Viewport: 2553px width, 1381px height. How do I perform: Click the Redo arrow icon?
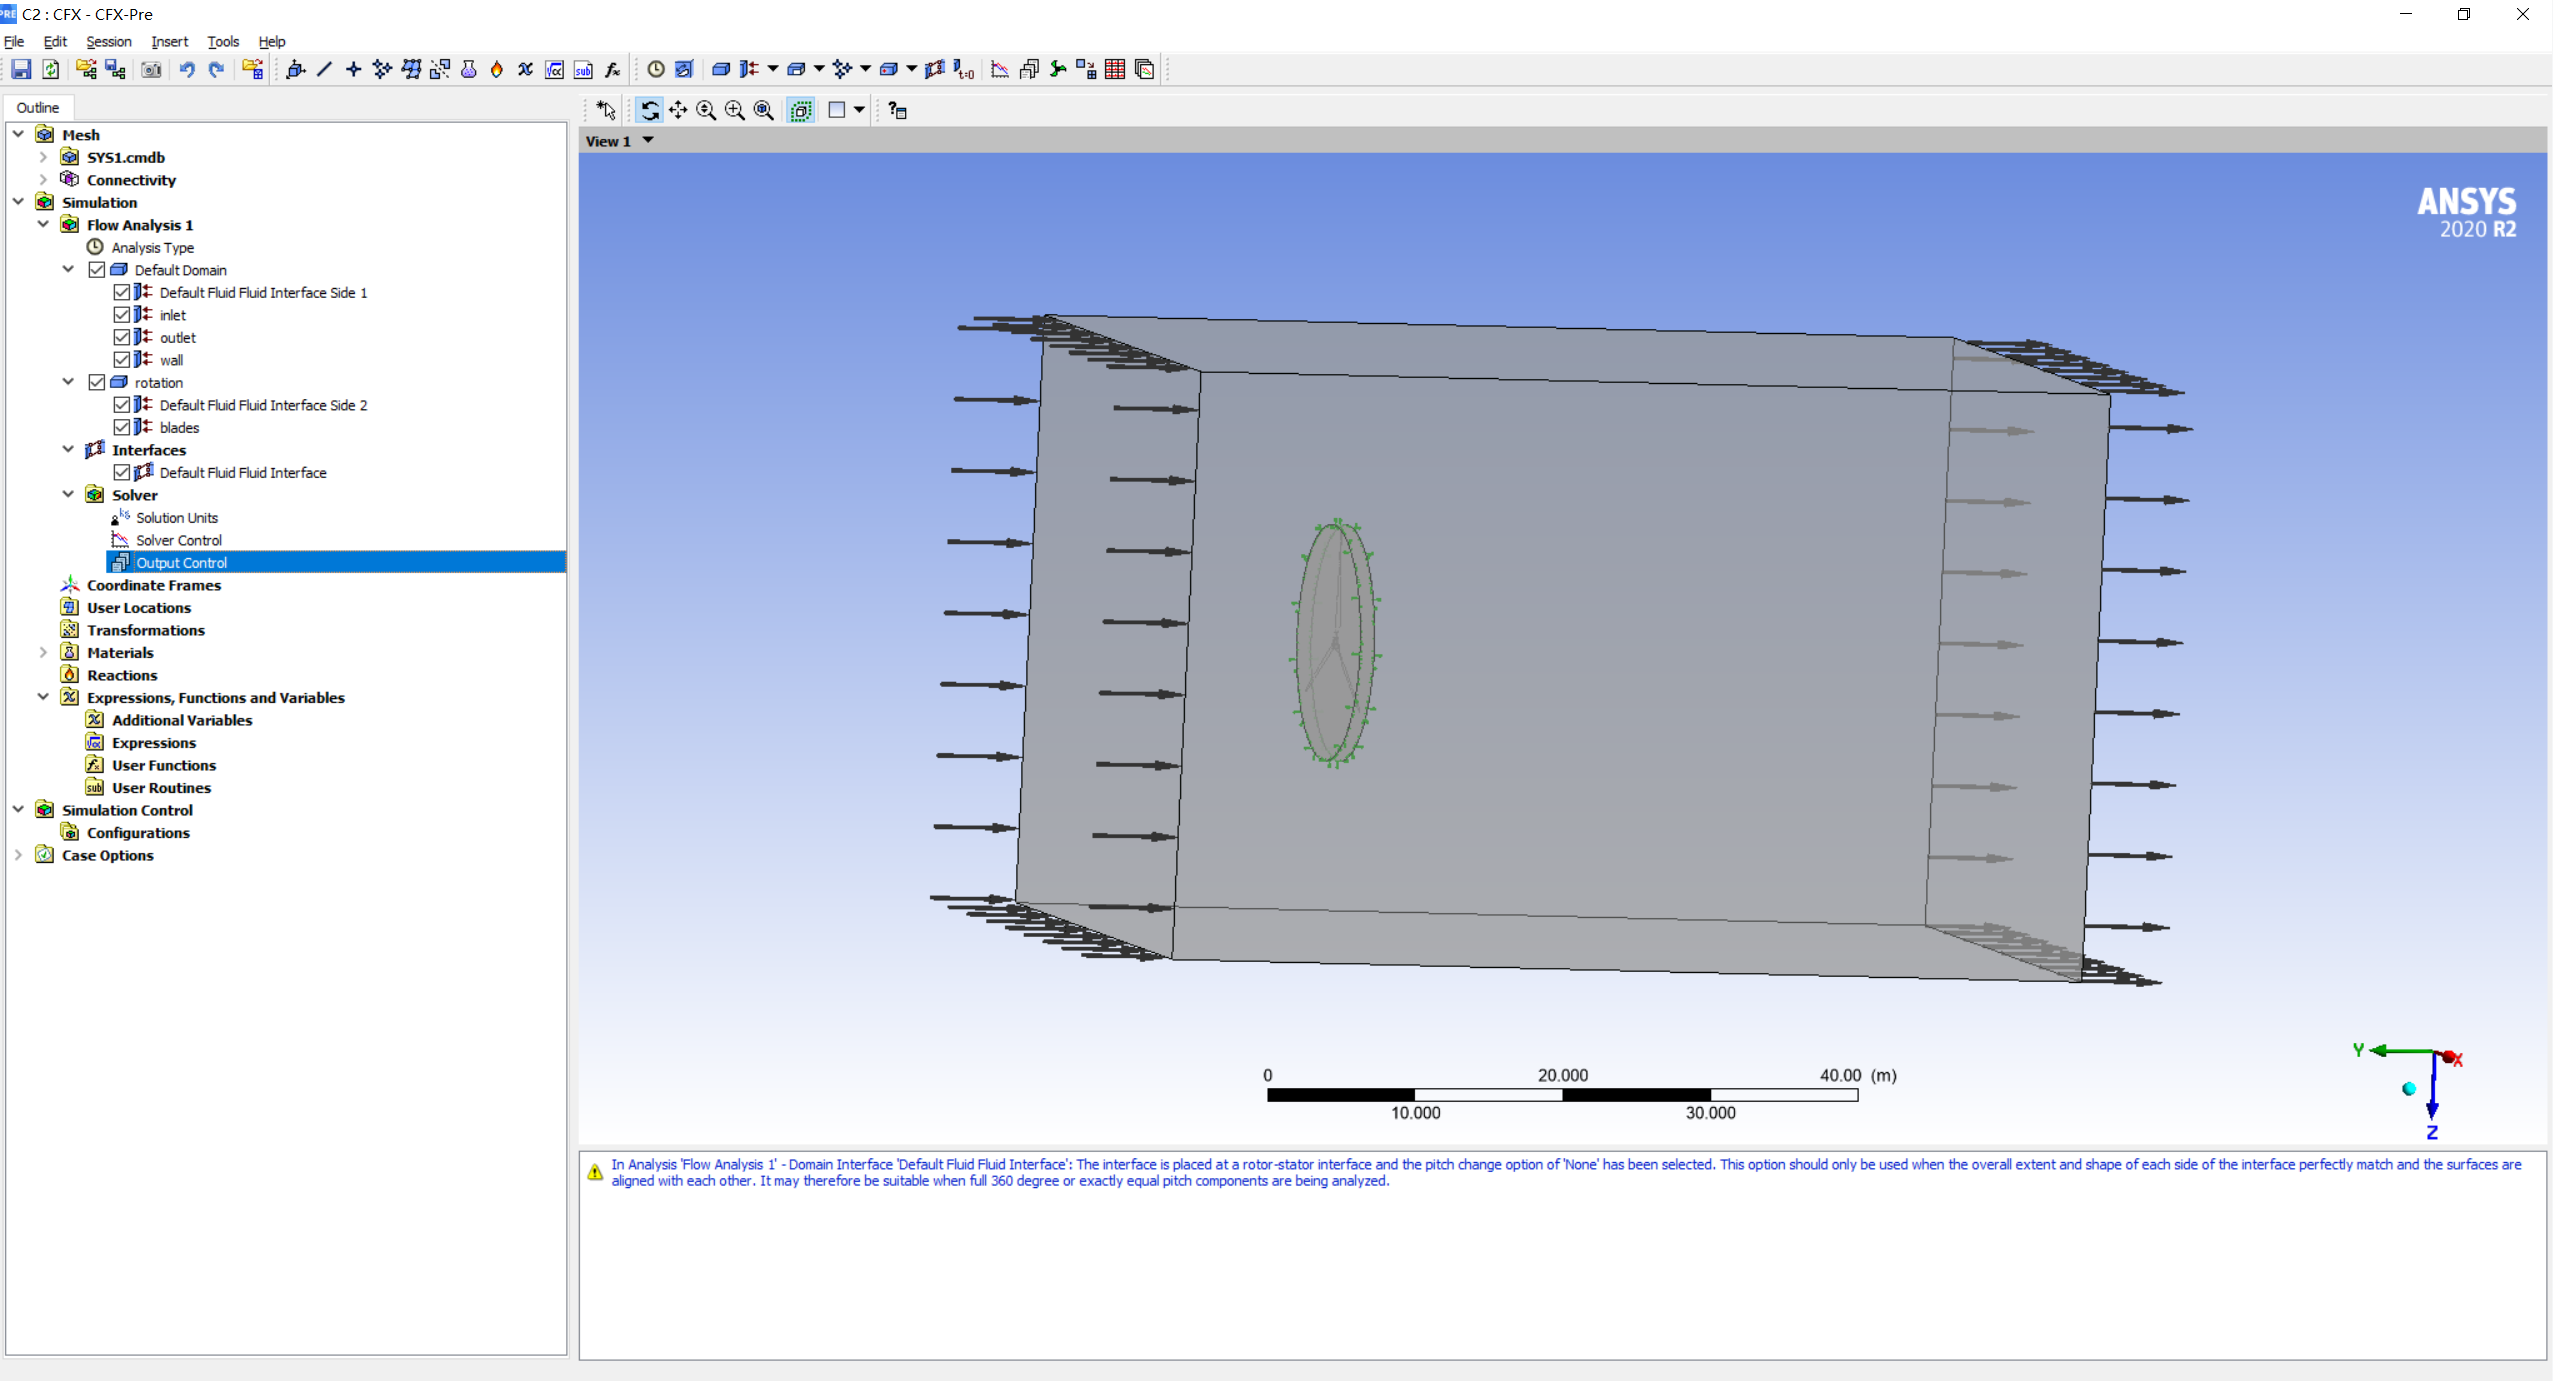click(x=216, y=69)
